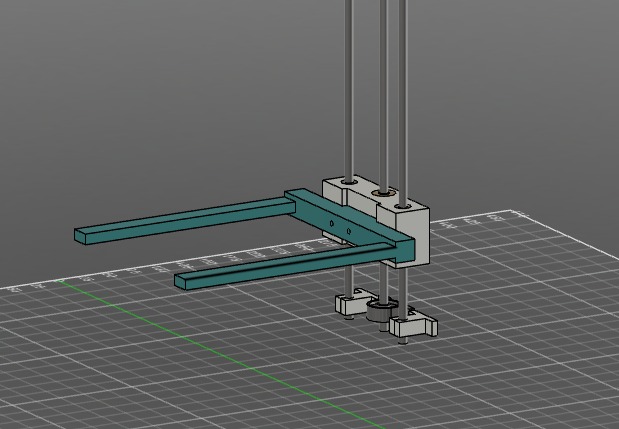Select the central threaded lead screw rod

pyautogui.click(x=384, y=95)
